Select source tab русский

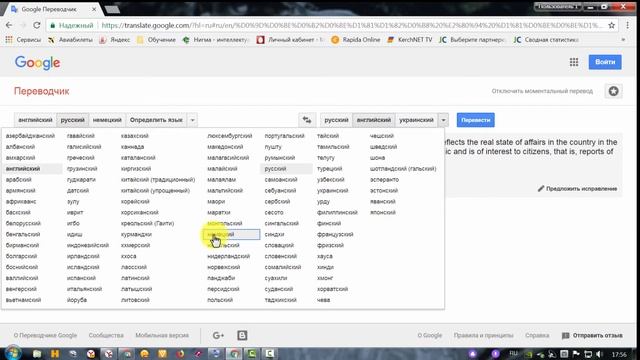[x=73, y=120]
